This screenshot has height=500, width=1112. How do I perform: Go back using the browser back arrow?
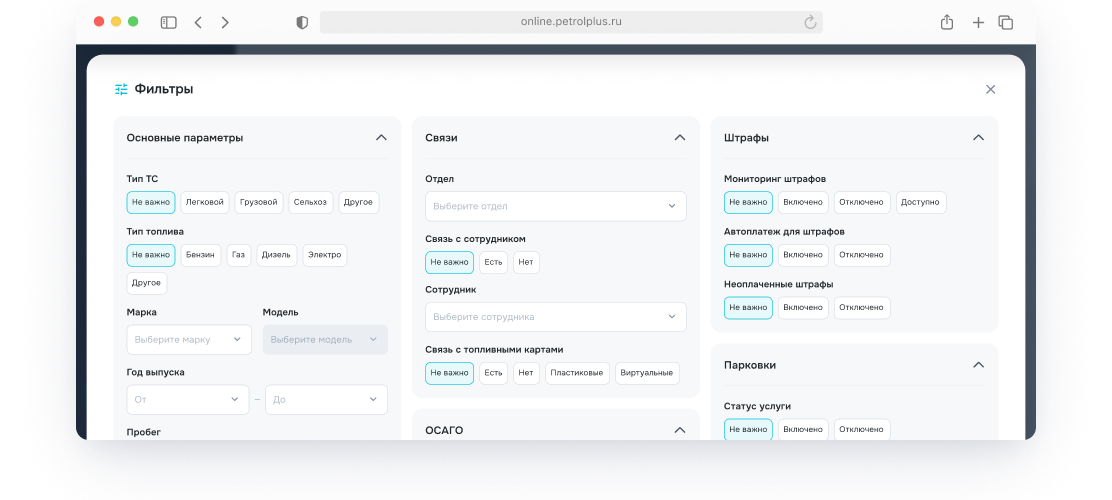pyautogui.click(x=198, y=22)
